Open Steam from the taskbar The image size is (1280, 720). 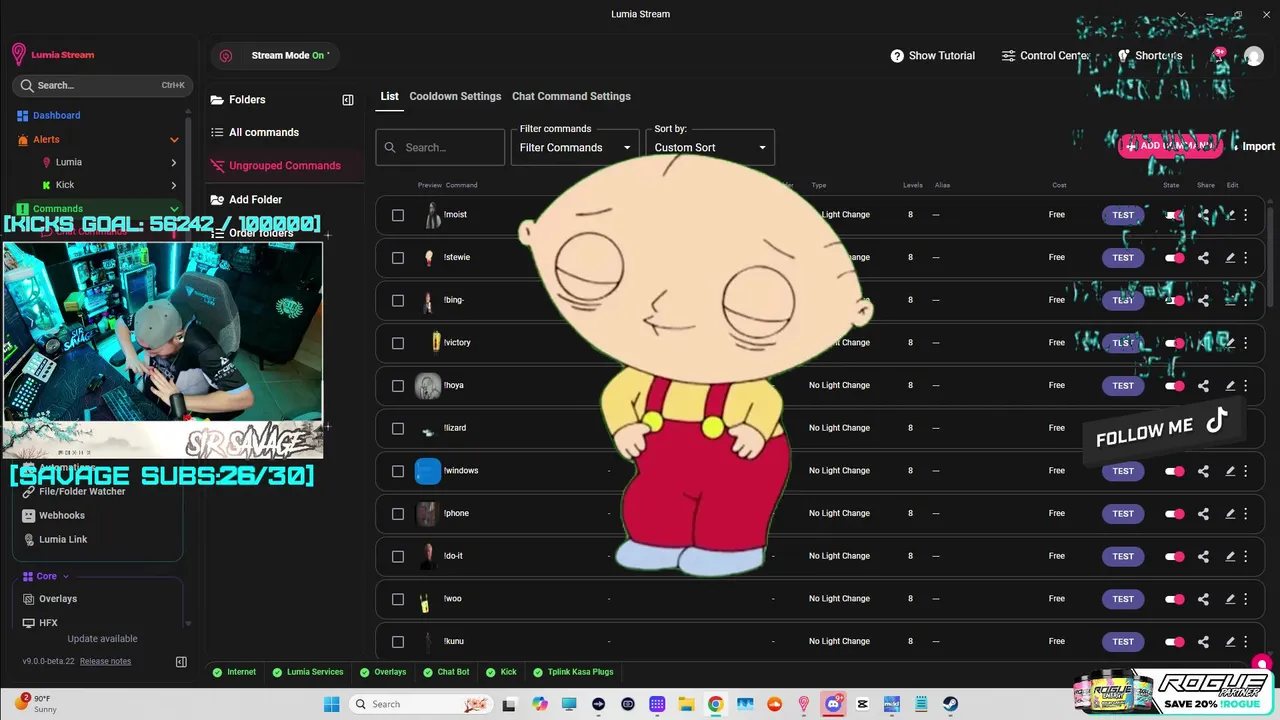[x=950, y=704]
